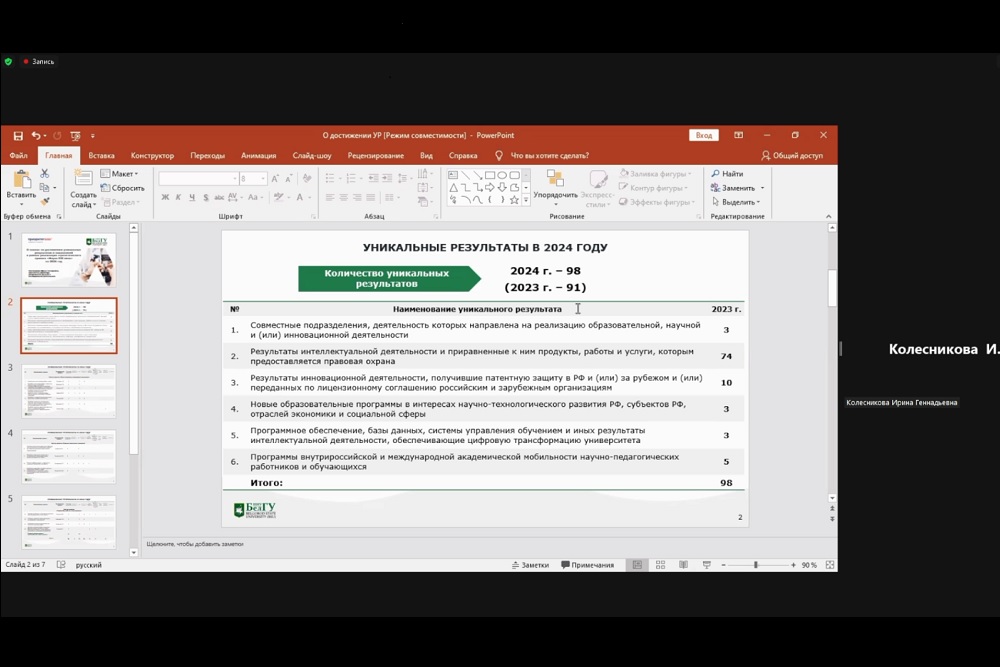
Task: Switch to the Анимация ribbon tab
Action: tap(258, 156)
